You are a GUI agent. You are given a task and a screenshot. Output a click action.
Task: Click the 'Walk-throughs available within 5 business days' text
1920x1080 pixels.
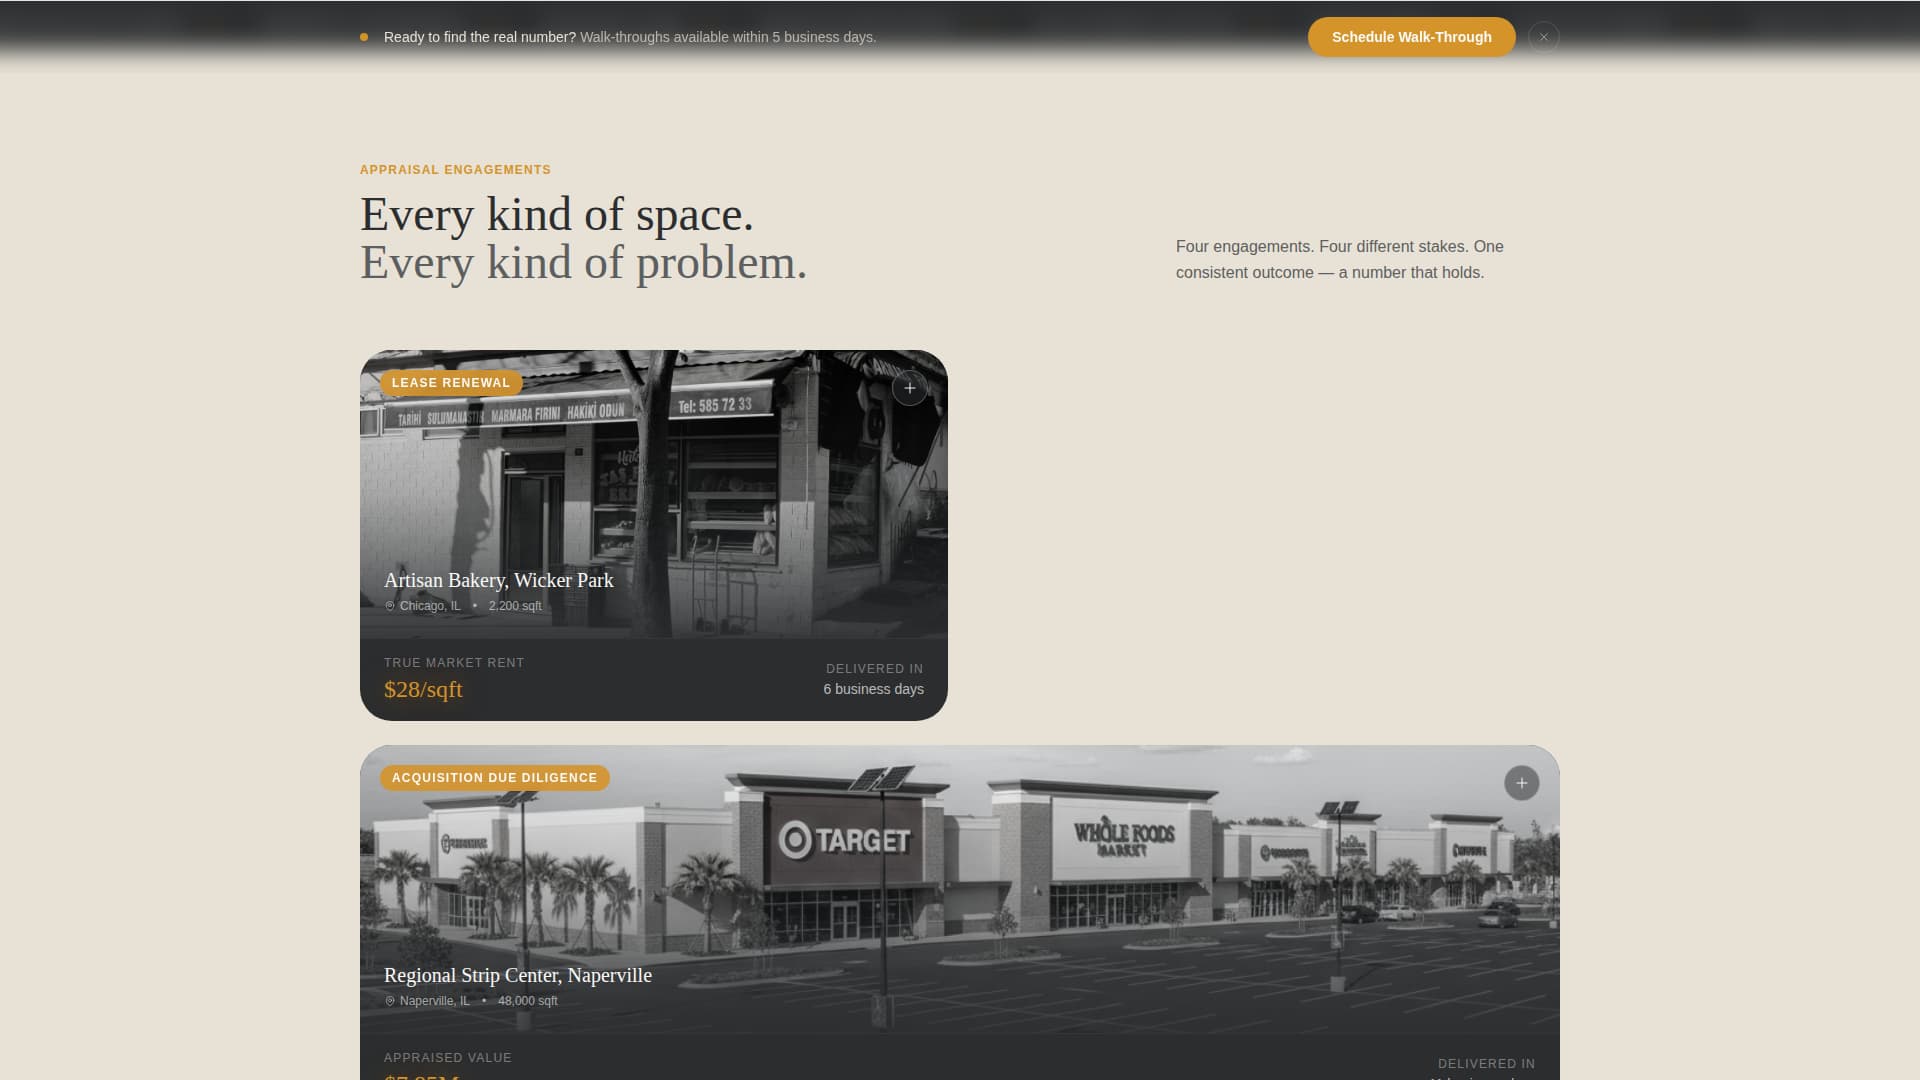pyautogui.click(x=727, y=36)
